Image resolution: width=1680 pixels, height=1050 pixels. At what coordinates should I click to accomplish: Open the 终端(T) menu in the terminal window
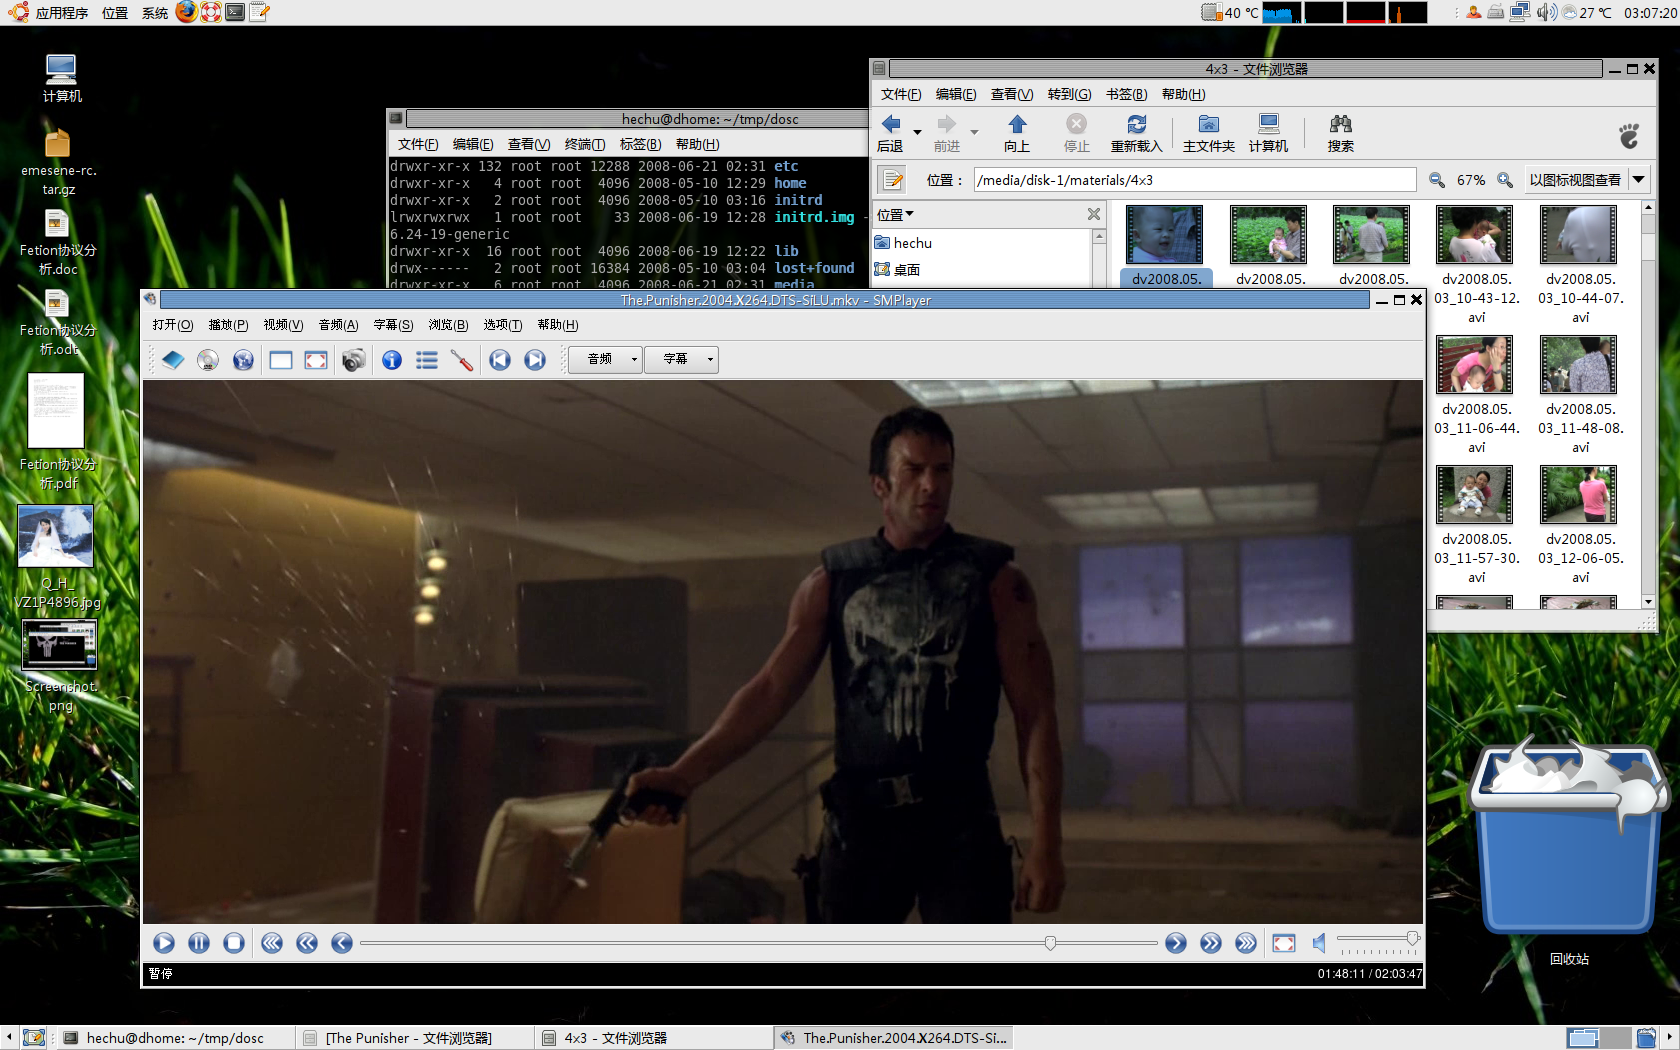pos(584,144)
